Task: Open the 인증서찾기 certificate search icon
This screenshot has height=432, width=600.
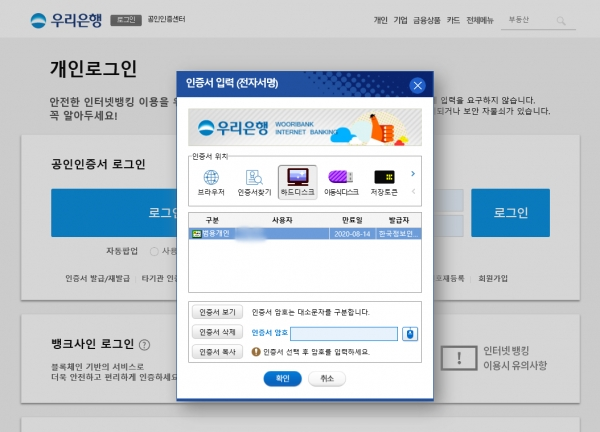Action: point(254,183)
